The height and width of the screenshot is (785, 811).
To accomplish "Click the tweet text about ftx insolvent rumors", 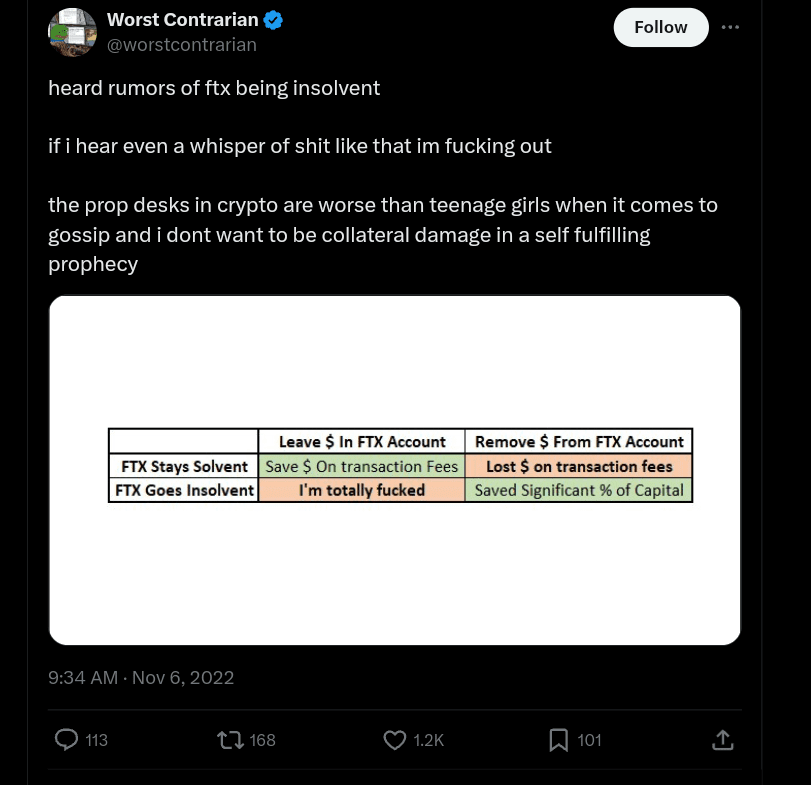I will [214, 88].
